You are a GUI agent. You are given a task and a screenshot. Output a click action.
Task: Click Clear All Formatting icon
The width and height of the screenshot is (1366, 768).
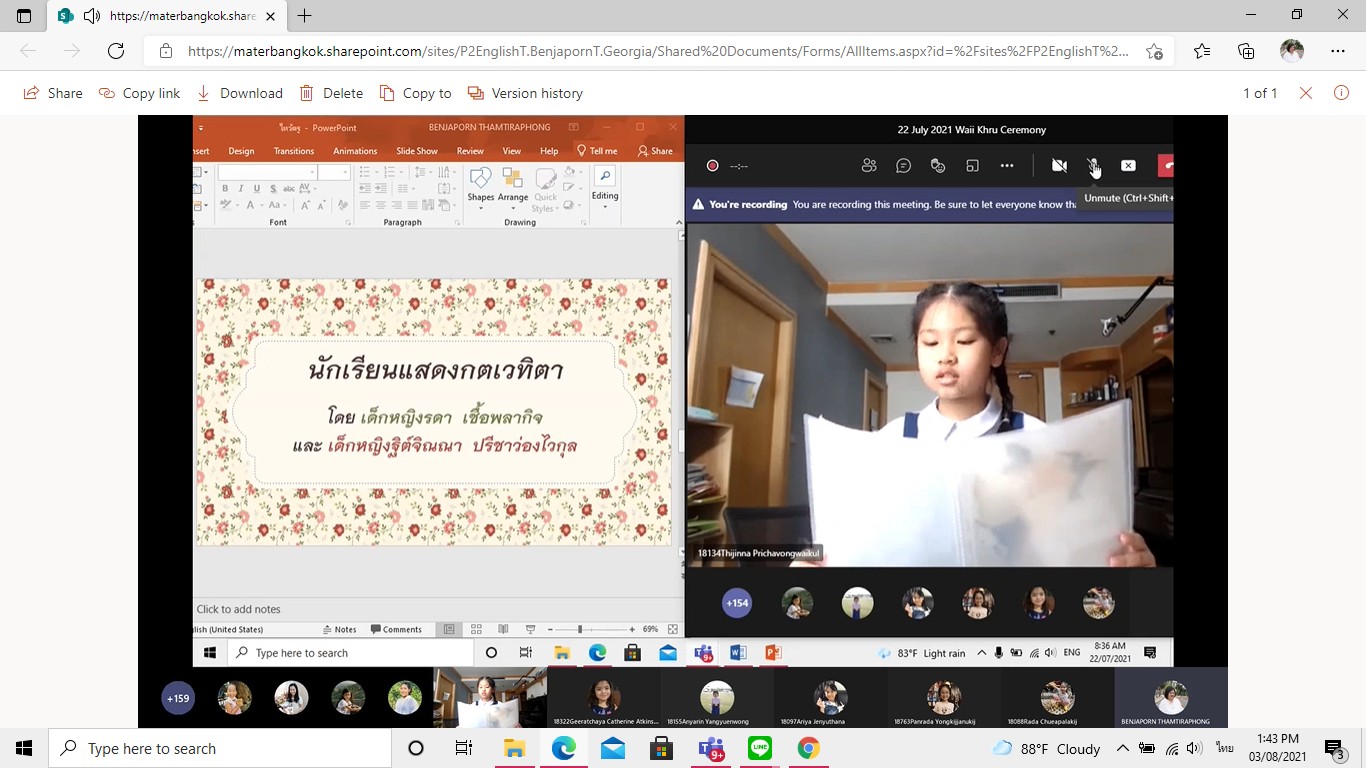(342, 205)
